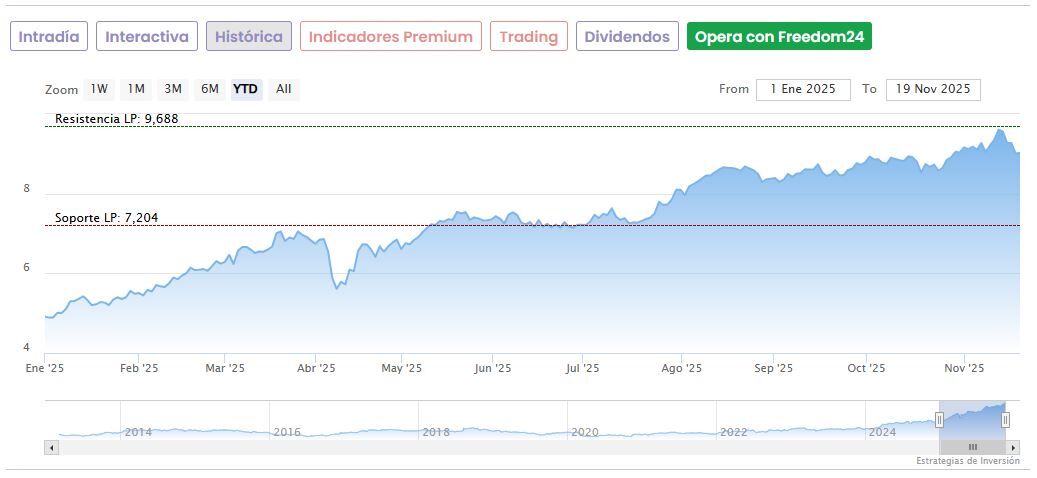This screenshot has height=478, width=1037.
Task: Open the Intradía tab
Action: 49,37
